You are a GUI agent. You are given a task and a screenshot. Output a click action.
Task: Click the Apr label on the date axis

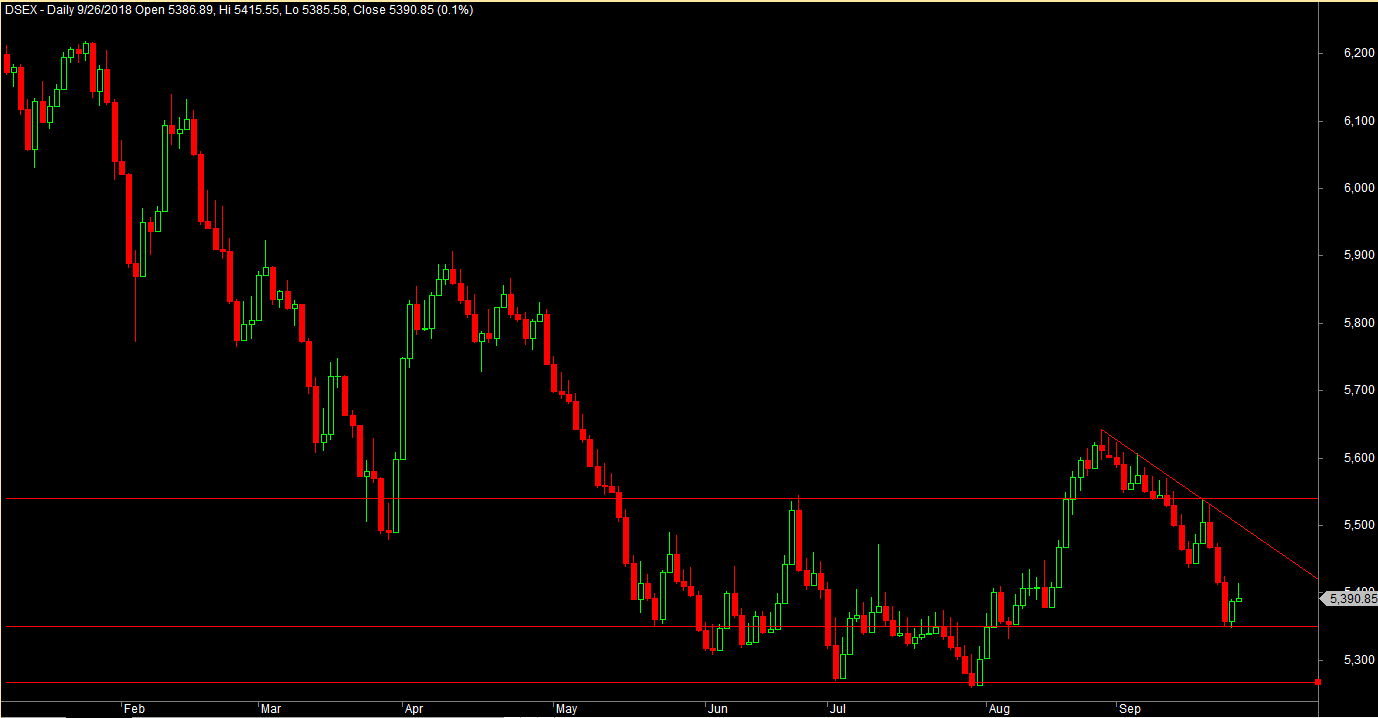[x=414, y=709]
